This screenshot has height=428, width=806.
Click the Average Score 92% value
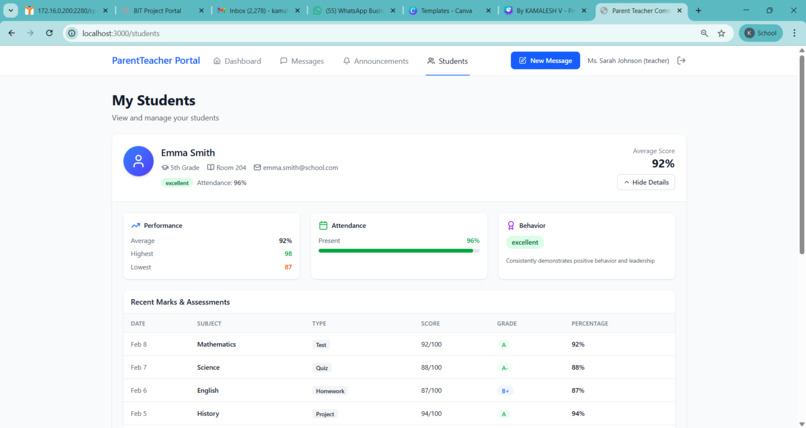coord(663,164)
